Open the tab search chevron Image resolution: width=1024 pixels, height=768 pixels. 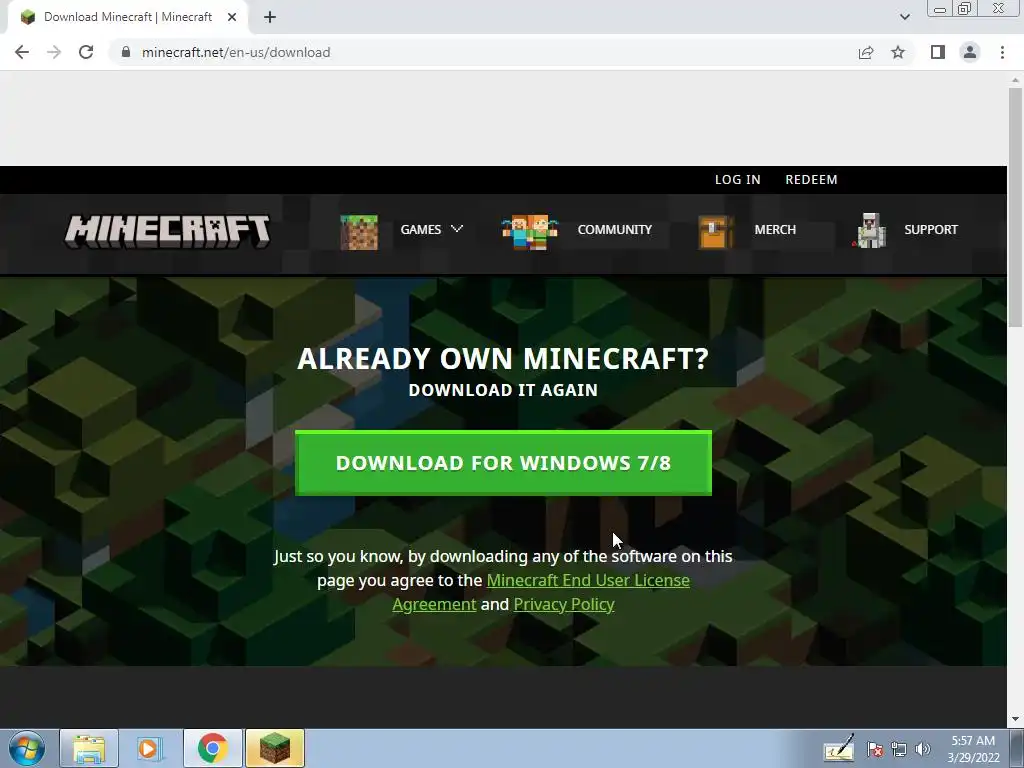click(x=904, y=17)
